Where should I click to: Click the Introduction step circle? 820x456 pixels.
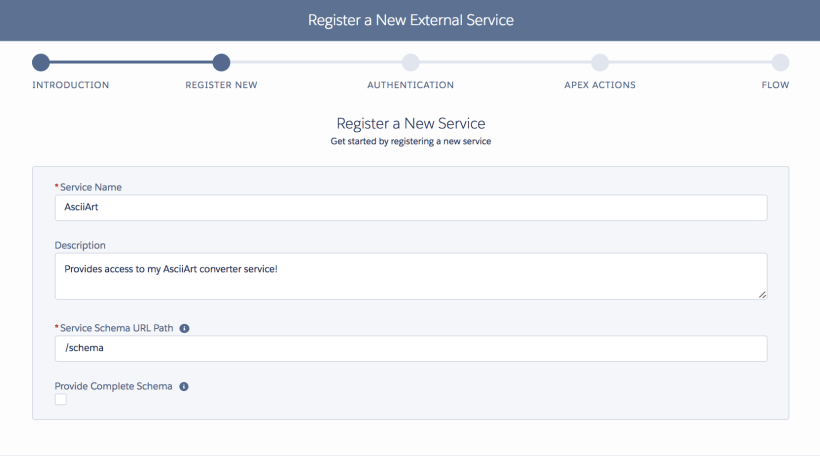pyautogui.click(x=41, y=63)
